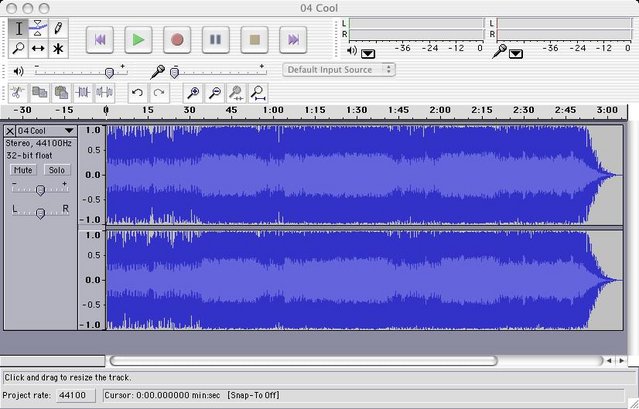Click the Cut scissors icon
This screenshot has height=409, width=639.
[18, 93]
